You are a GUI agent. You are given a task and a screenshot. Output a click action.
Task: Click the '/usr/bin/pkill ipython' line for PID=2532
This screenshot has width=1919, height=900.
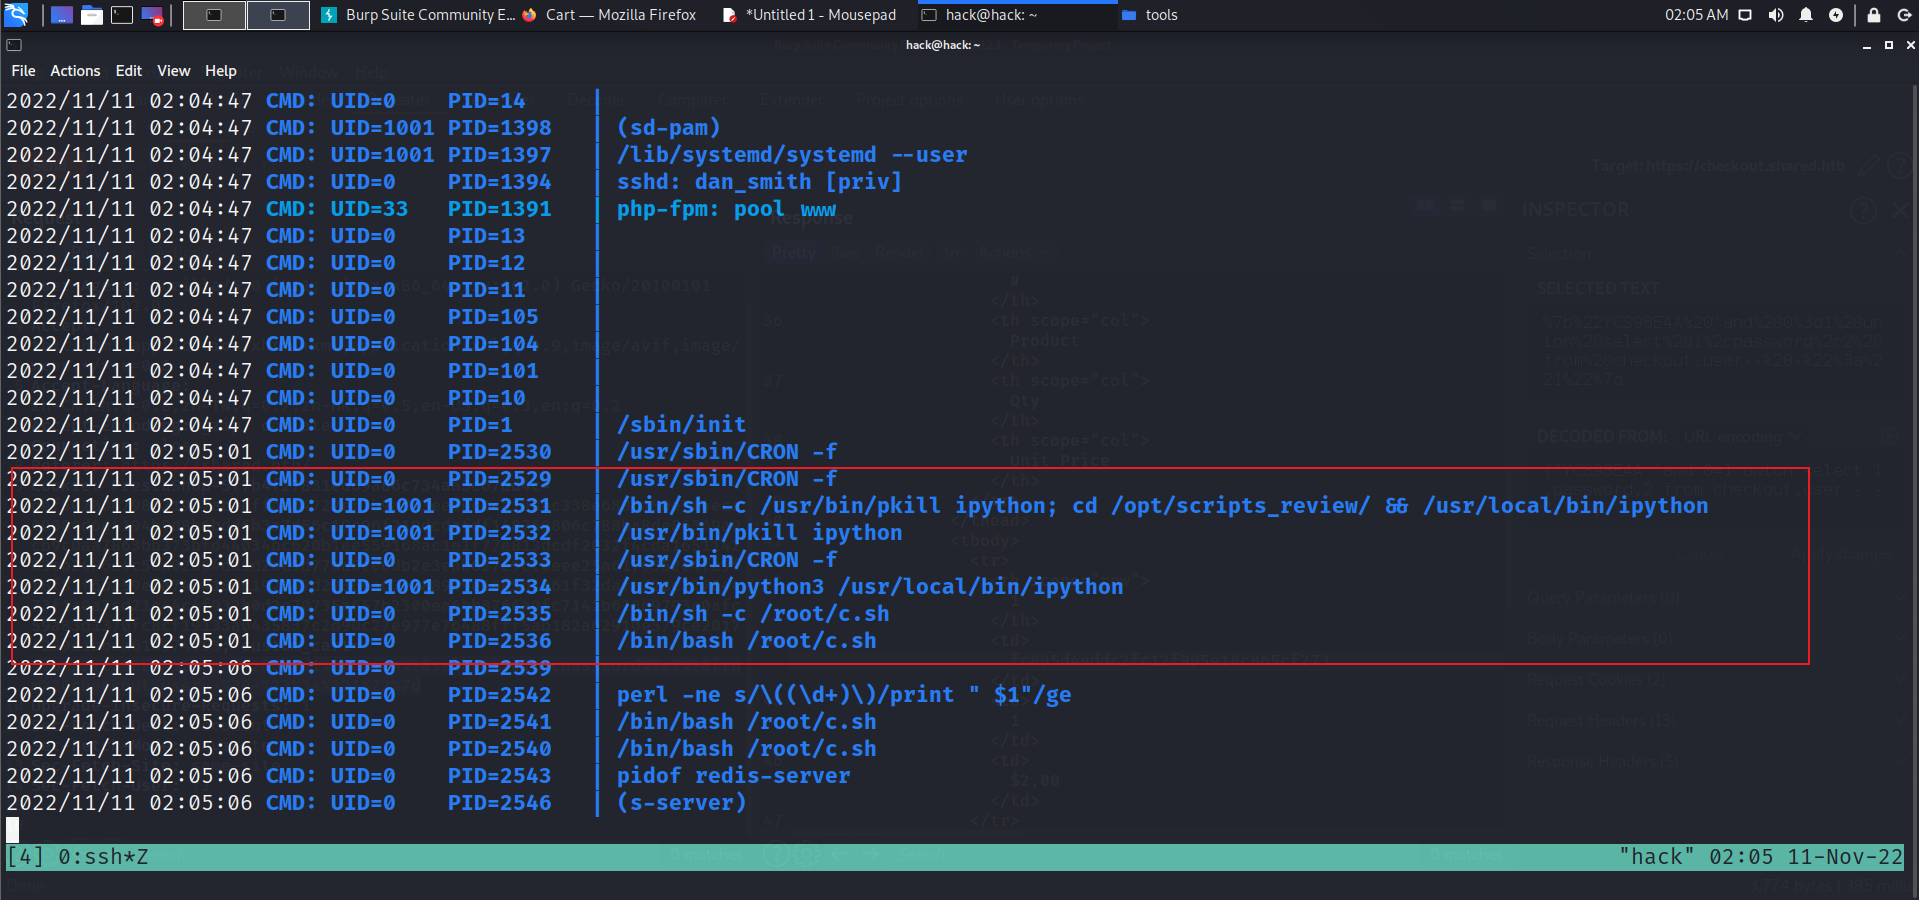(x=759, y=533)
